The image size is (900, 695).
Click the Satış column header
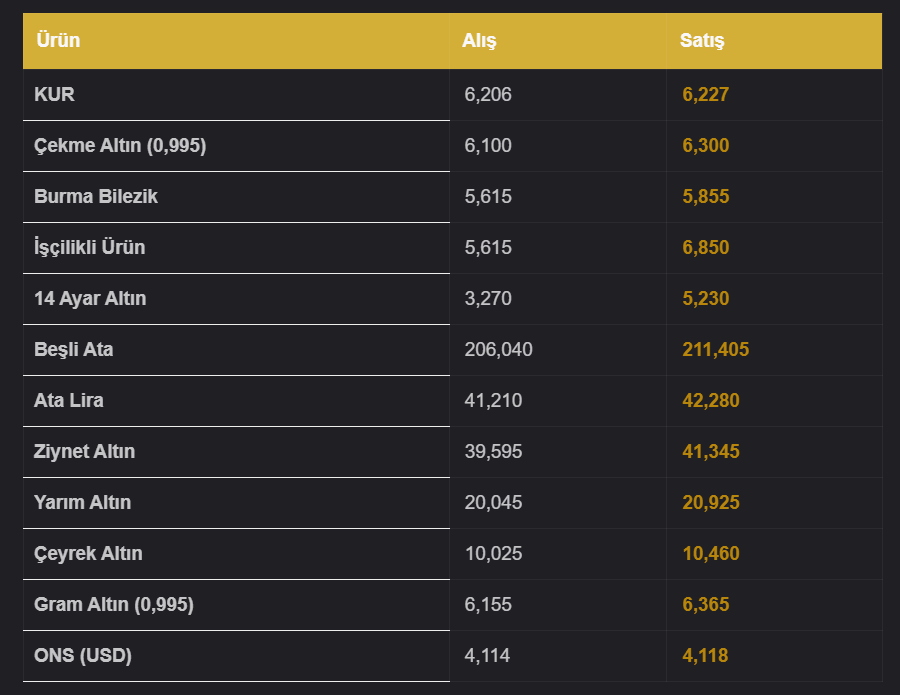point(701,40)
